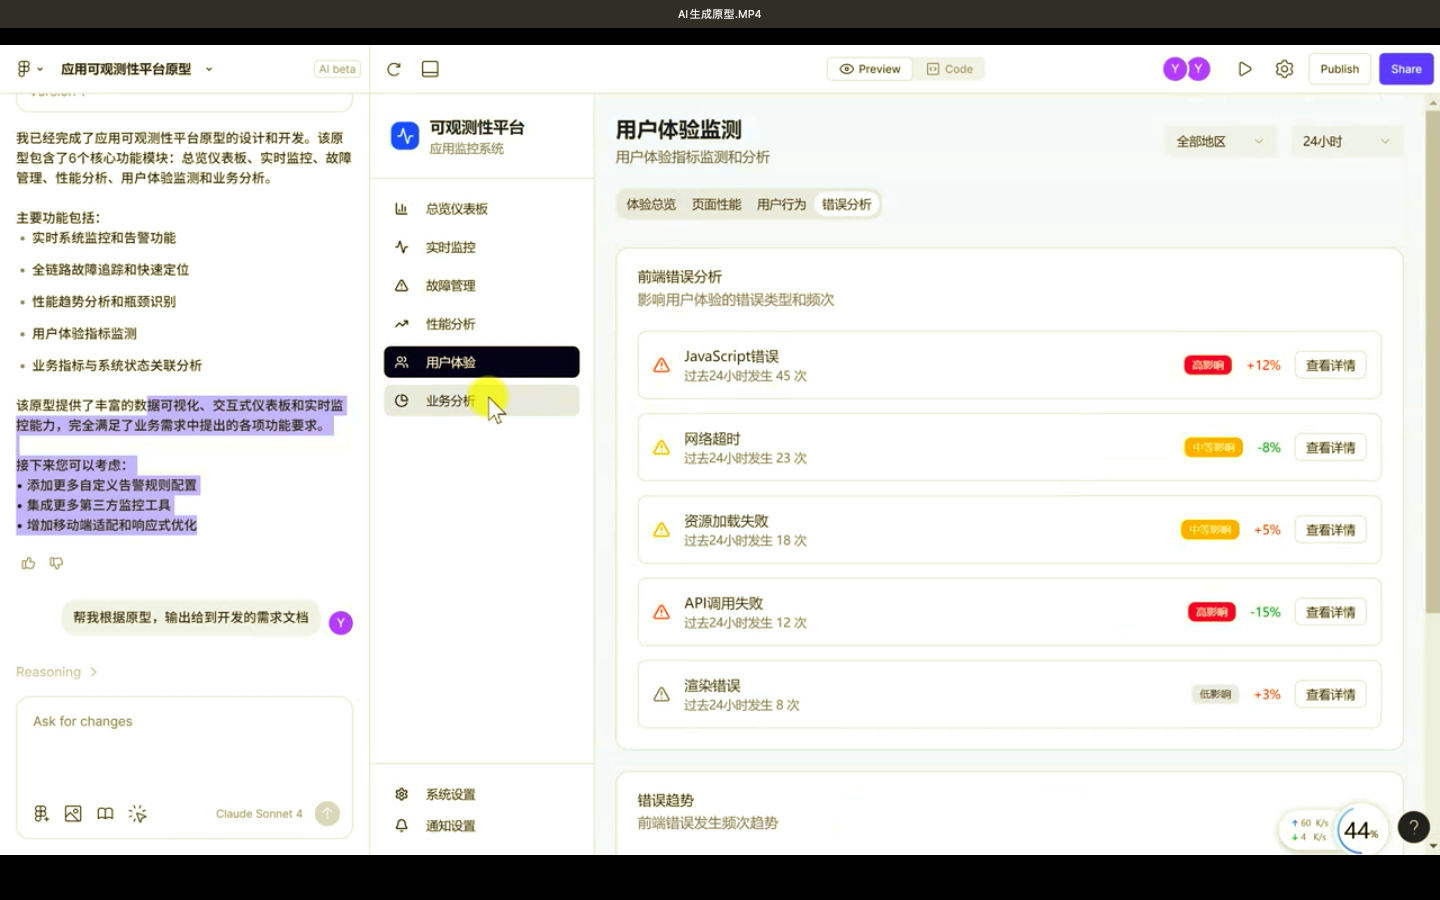The width and height of the screenshot is (1440, 900).
Task: Click the sparkle enhance icon in prompt box
Action: tap(138, 814)
